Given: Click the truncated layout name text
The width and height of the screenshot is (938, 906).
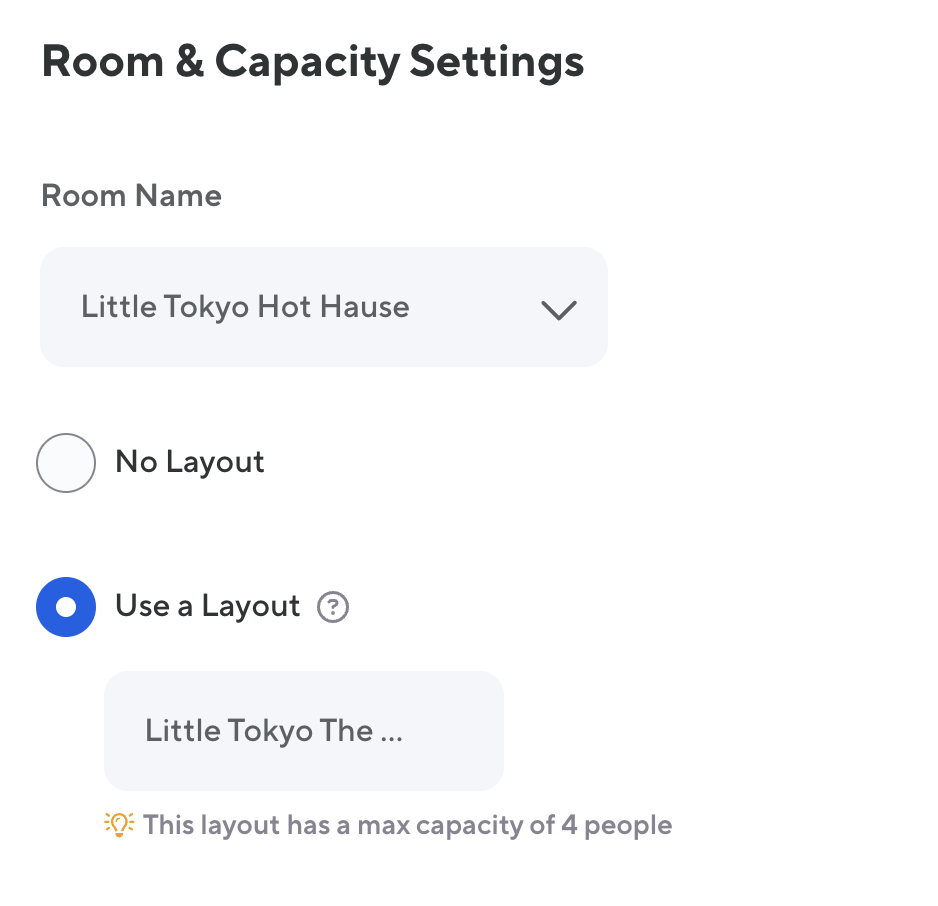Looking at the screenshot, I should click(x=260, y=731).
